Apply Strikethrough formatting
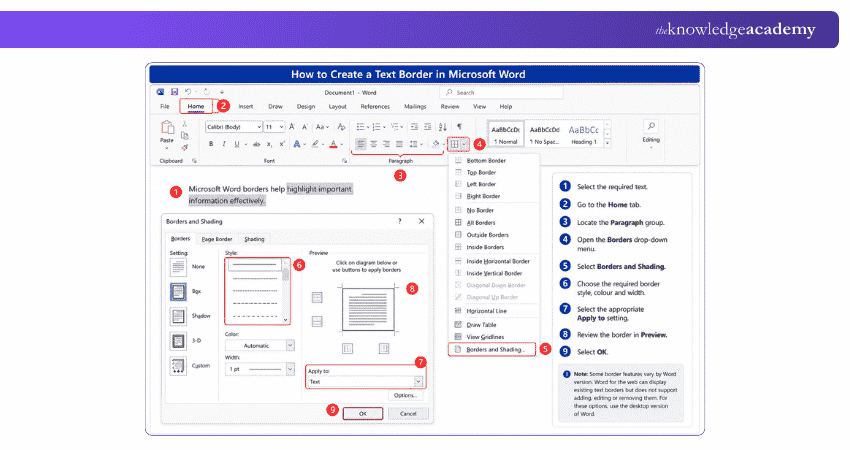Image resolution: width=850 pixels, height=450 pixels. click(x=256, y=144)
